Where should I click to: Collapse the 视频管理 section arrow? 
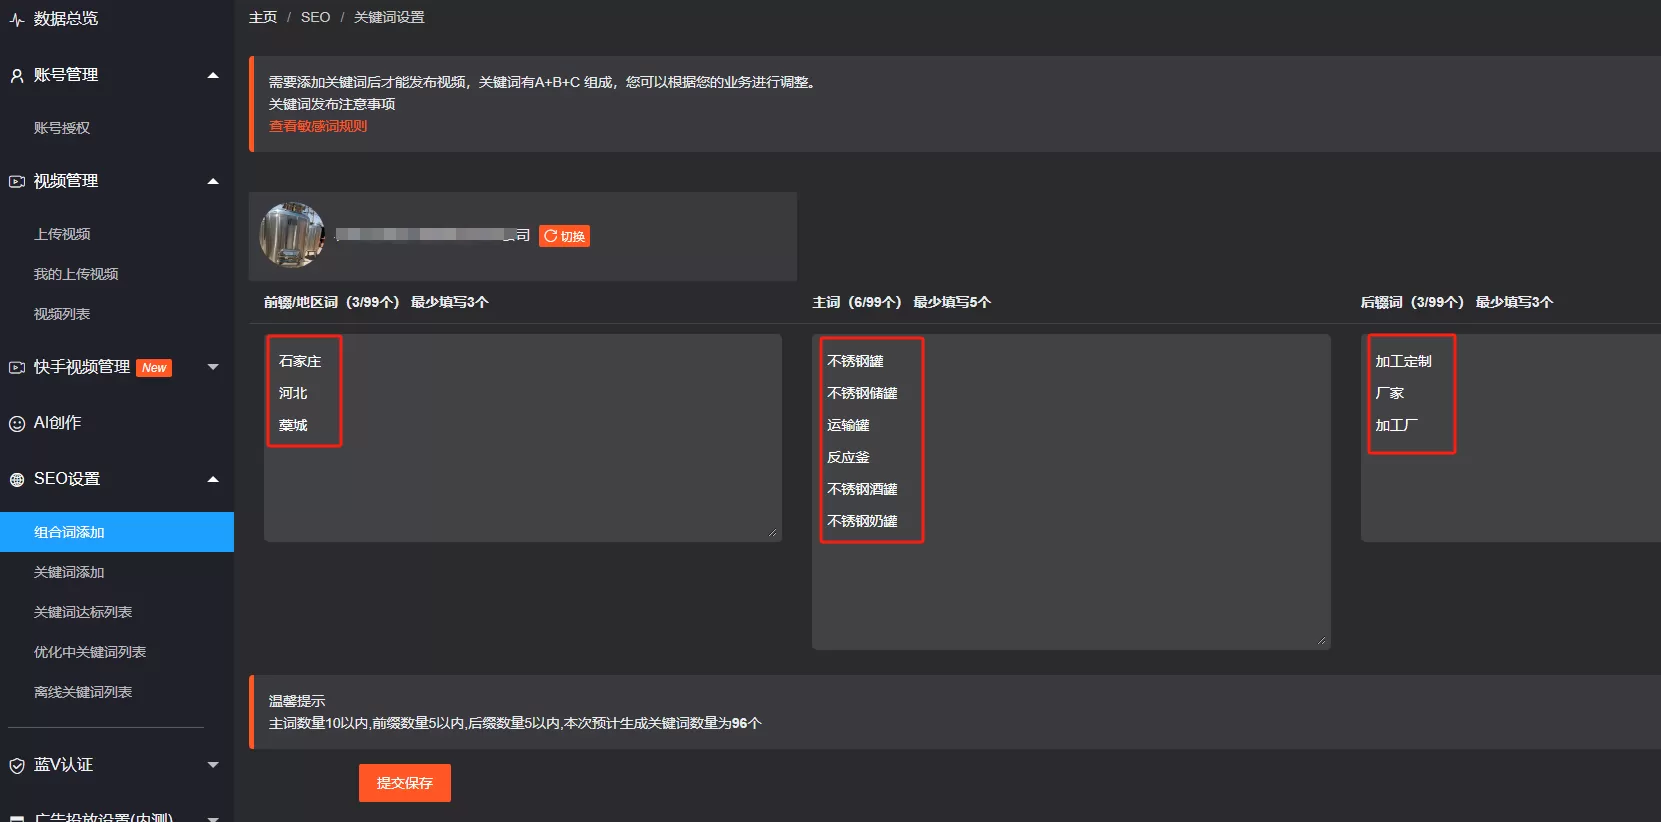point(212,181)
